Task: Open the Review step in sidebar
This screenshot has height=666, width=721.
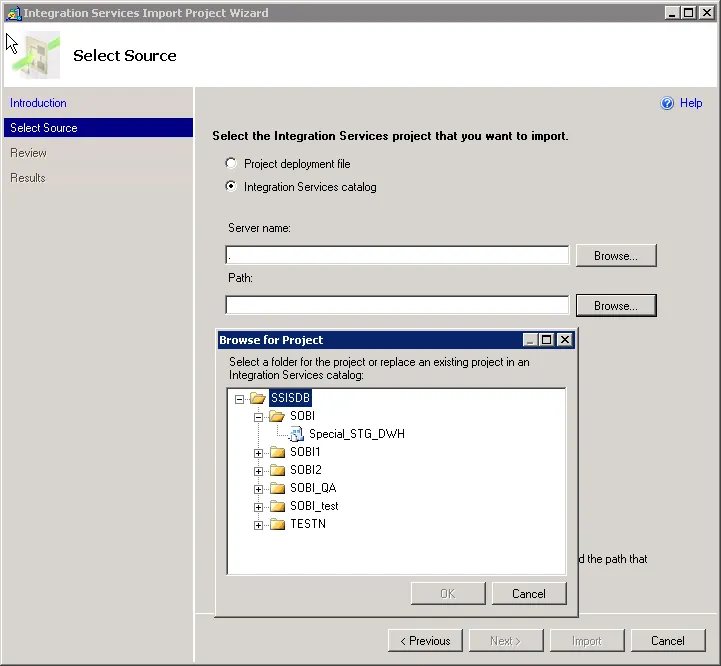Action: click(x=28, y=153)
